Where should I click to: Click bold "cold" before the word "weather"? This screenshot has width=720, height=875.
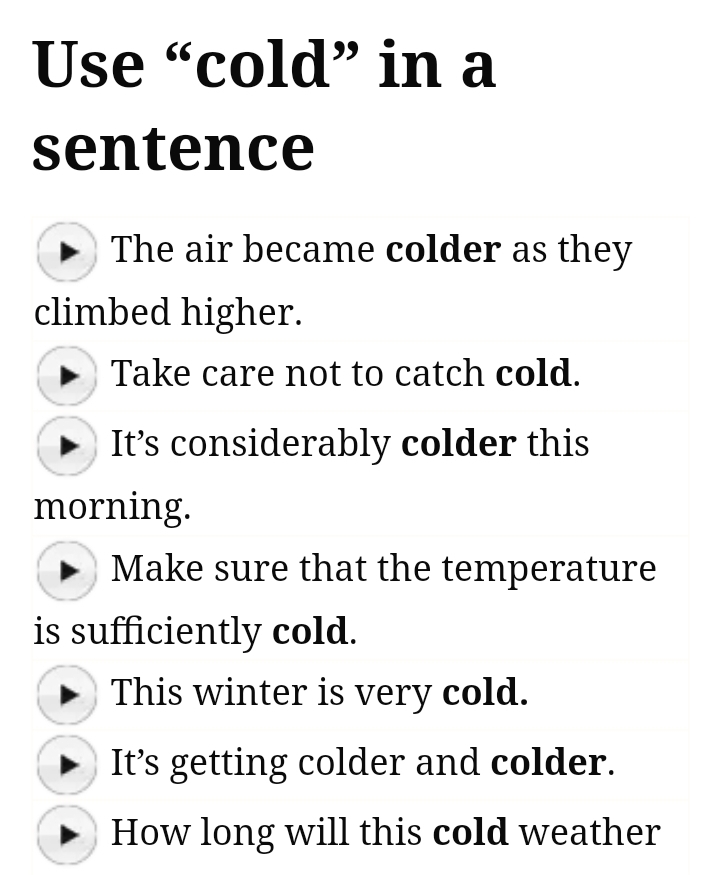470,832
